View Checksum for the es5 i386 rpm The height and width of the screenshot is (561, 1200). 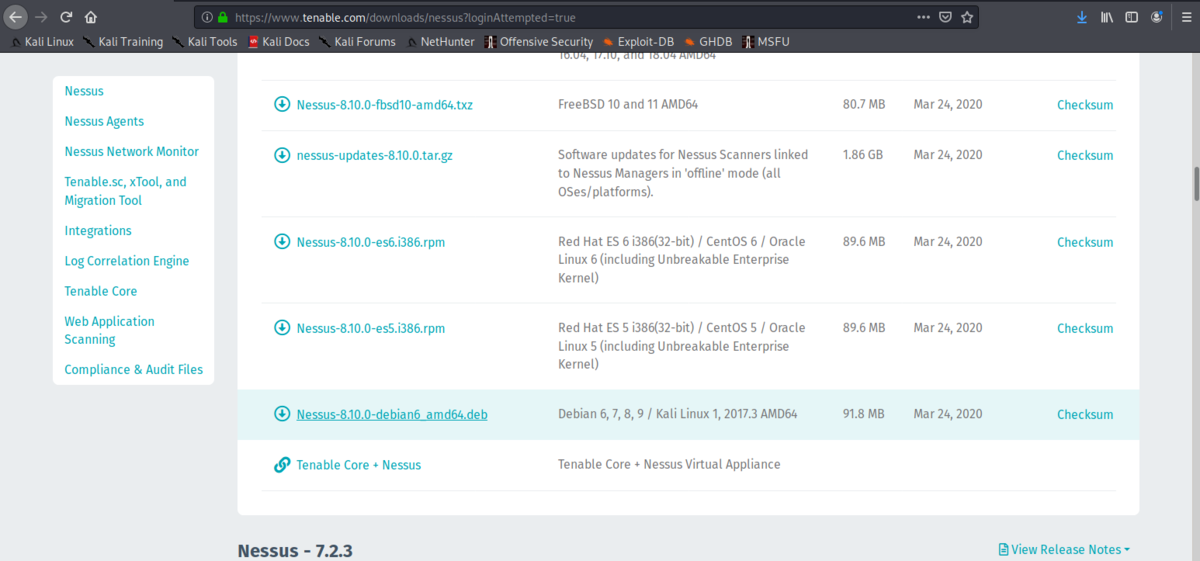point(1085,328)
